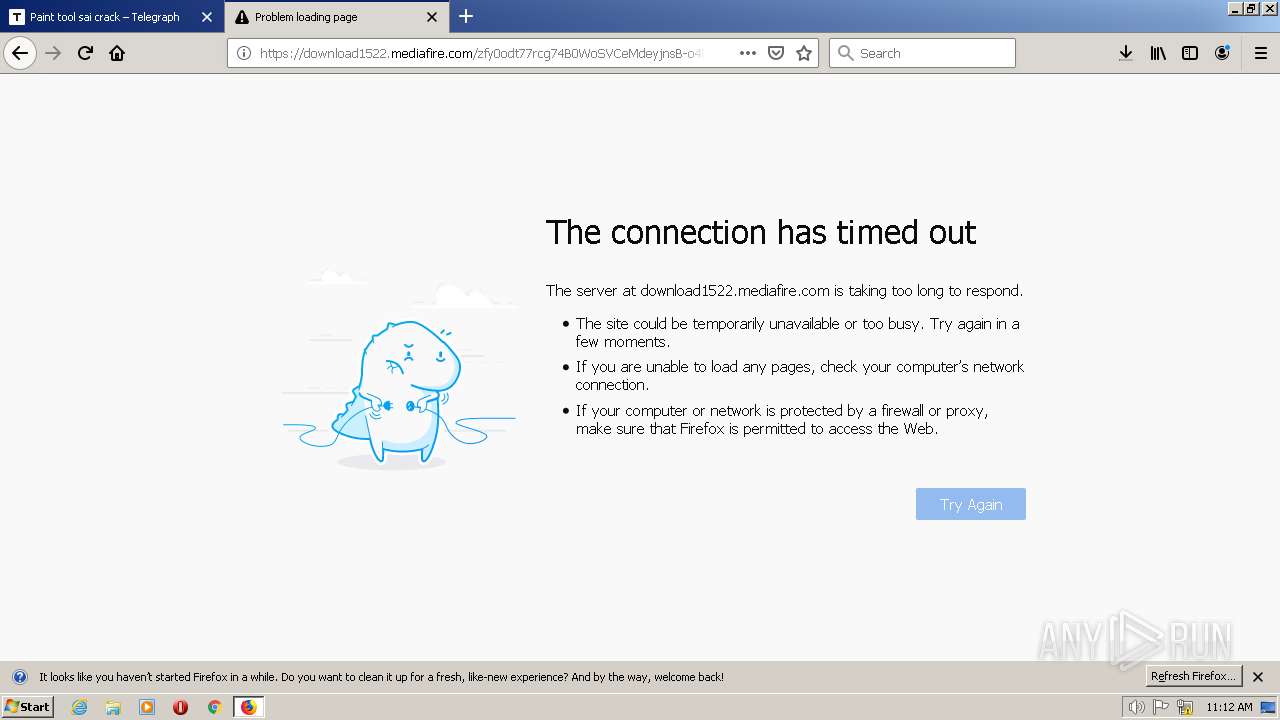Open the Action Center flag icon
1280x720 pixels.
1161,707
